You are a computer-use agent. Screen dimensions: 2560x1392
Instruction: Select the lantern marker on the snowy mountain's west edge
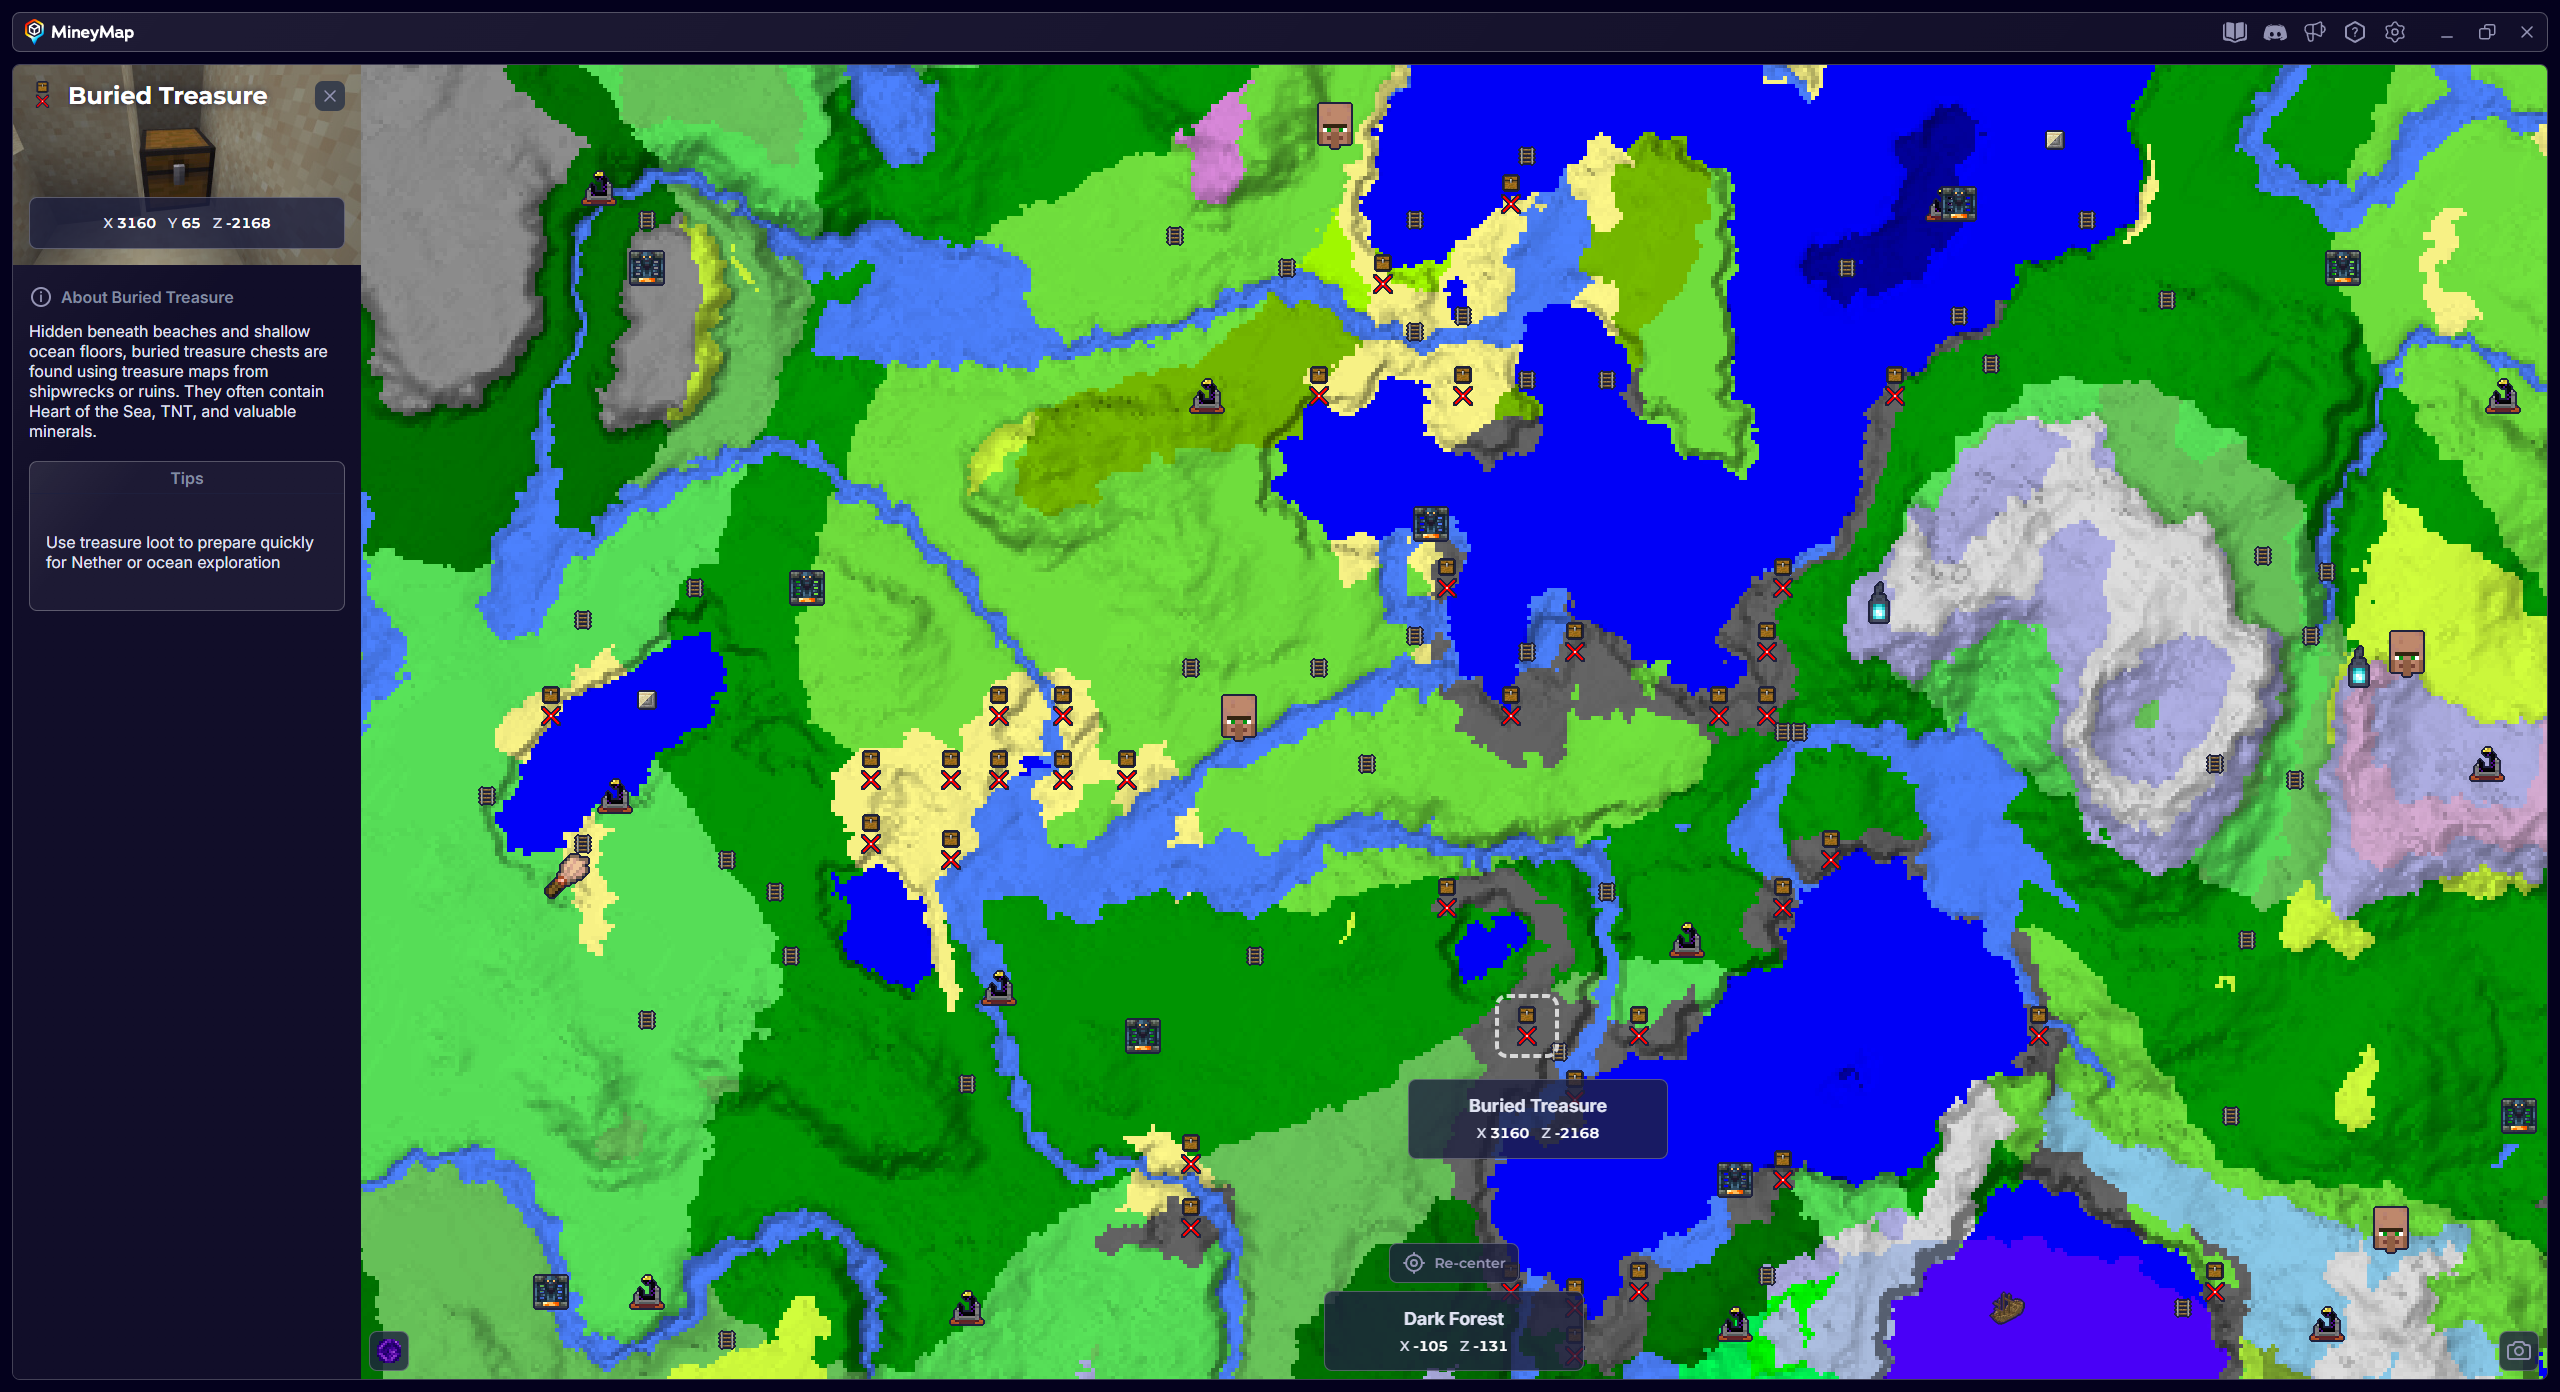1879,604
